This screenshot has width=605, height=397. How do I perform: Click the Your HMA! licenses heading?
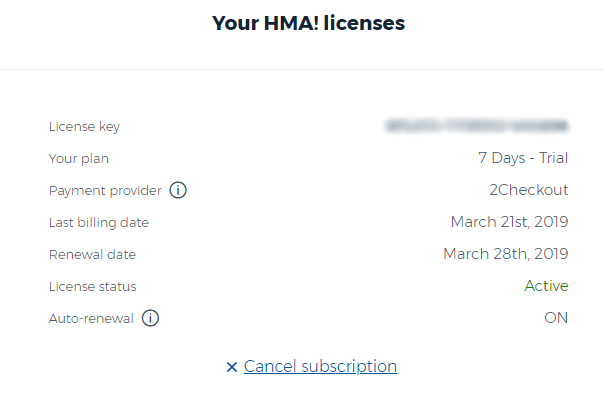pos(308,23)
